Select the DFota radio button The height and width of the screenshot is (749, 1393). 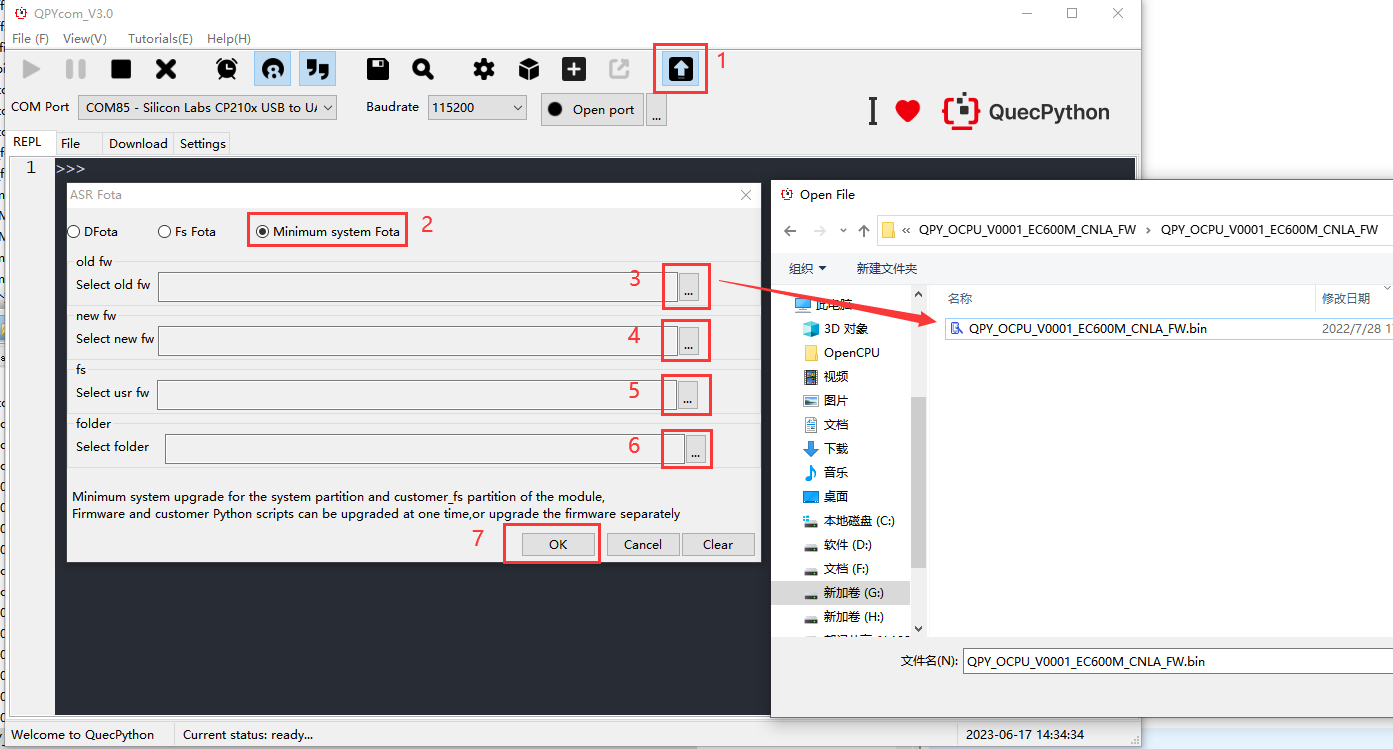pos(75,232)
